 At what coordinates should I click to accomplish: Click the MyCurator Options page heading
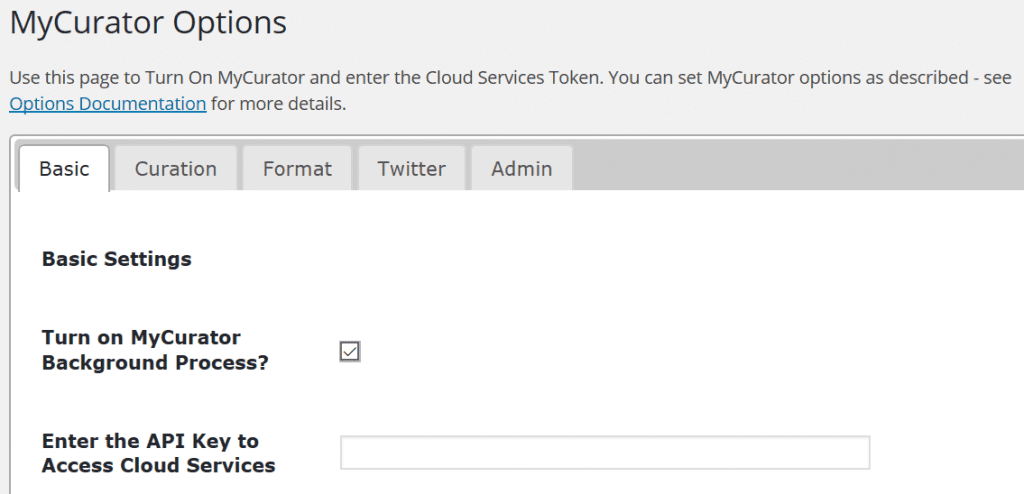click(x=148, y=22)
